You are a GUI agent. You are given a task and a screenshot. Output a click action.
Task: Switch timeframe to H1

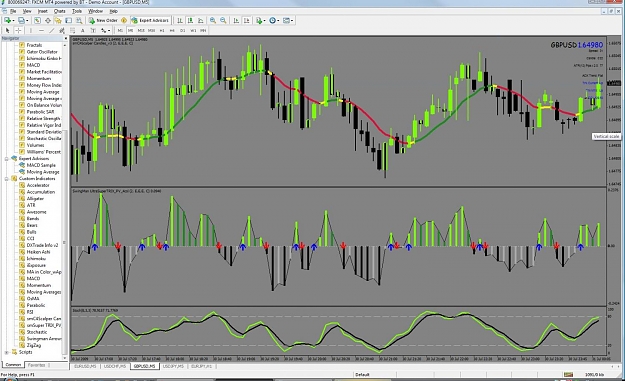162,30
